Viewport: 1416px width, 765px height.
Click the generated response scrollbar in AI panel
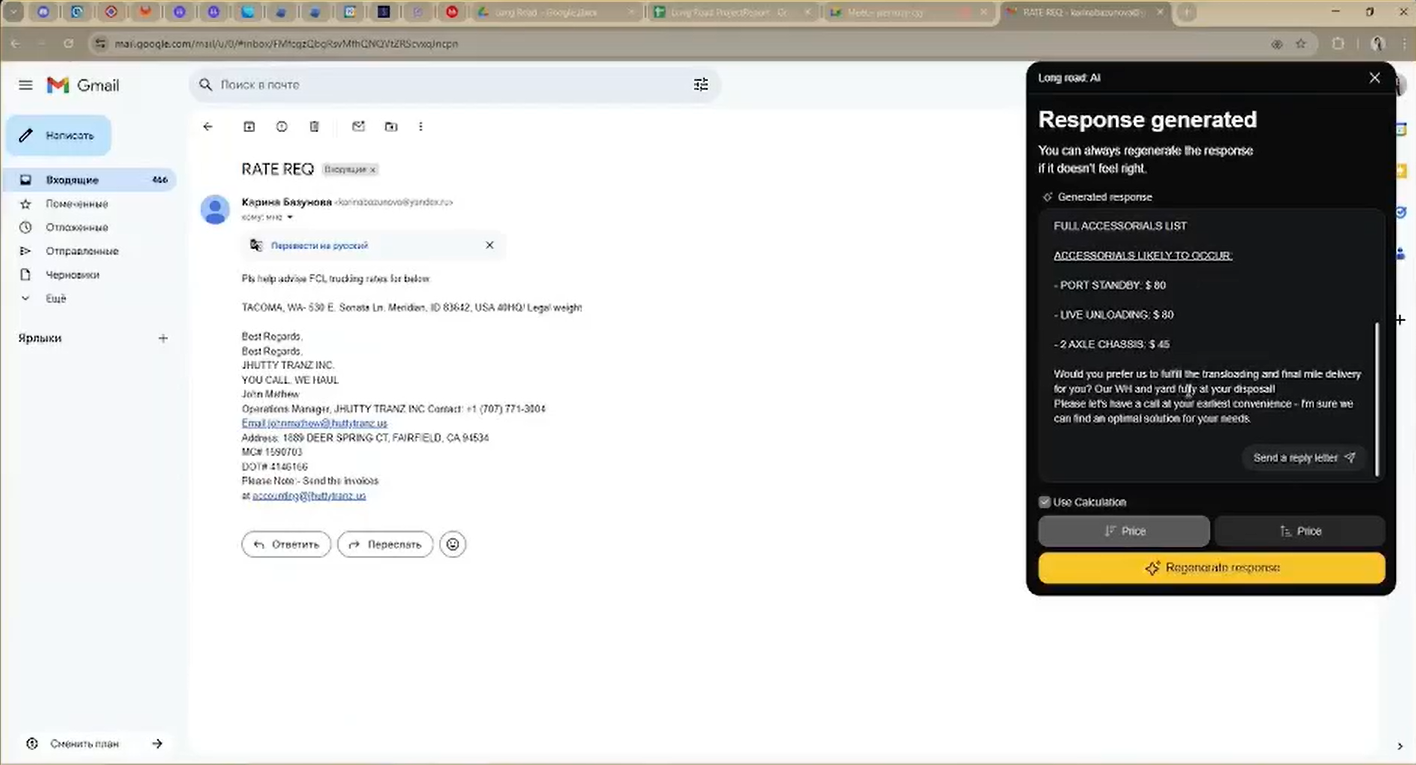tap(1376, 398)
